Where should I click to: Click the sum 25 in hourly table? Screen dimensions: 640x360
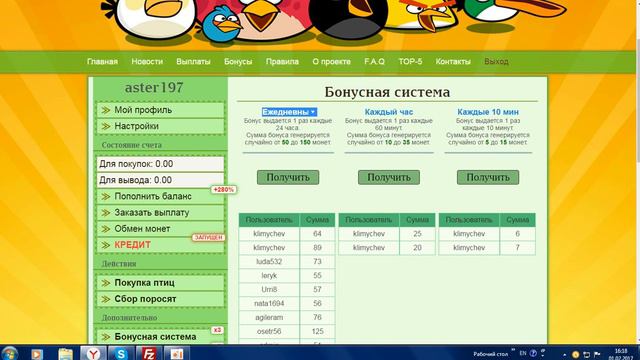(417, 234)
